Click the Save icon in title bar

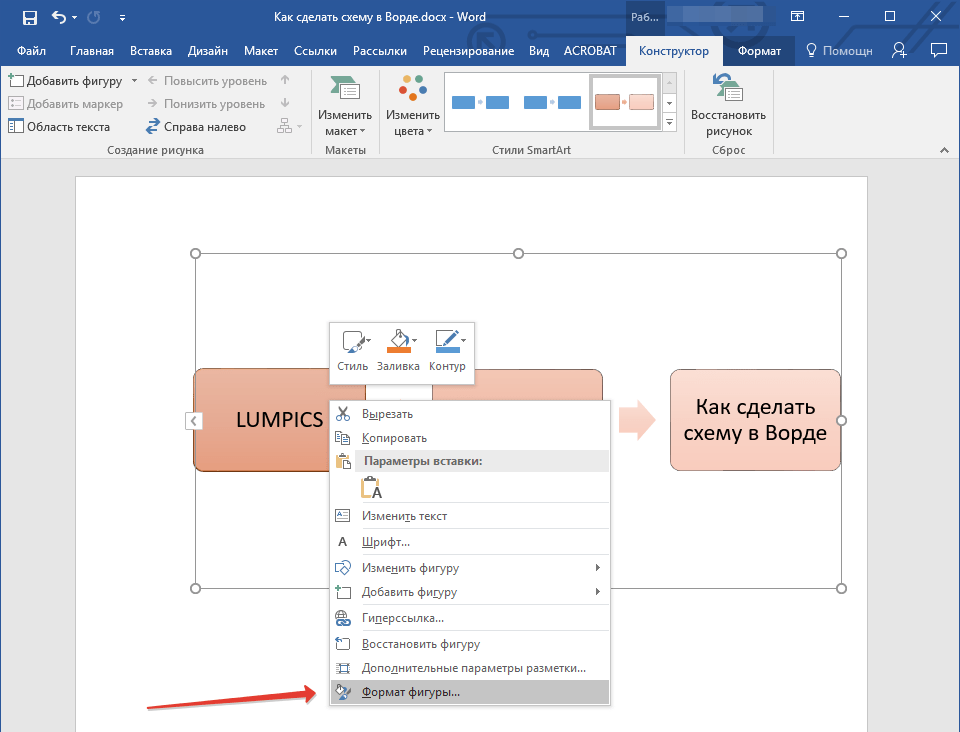click(30, 17)
